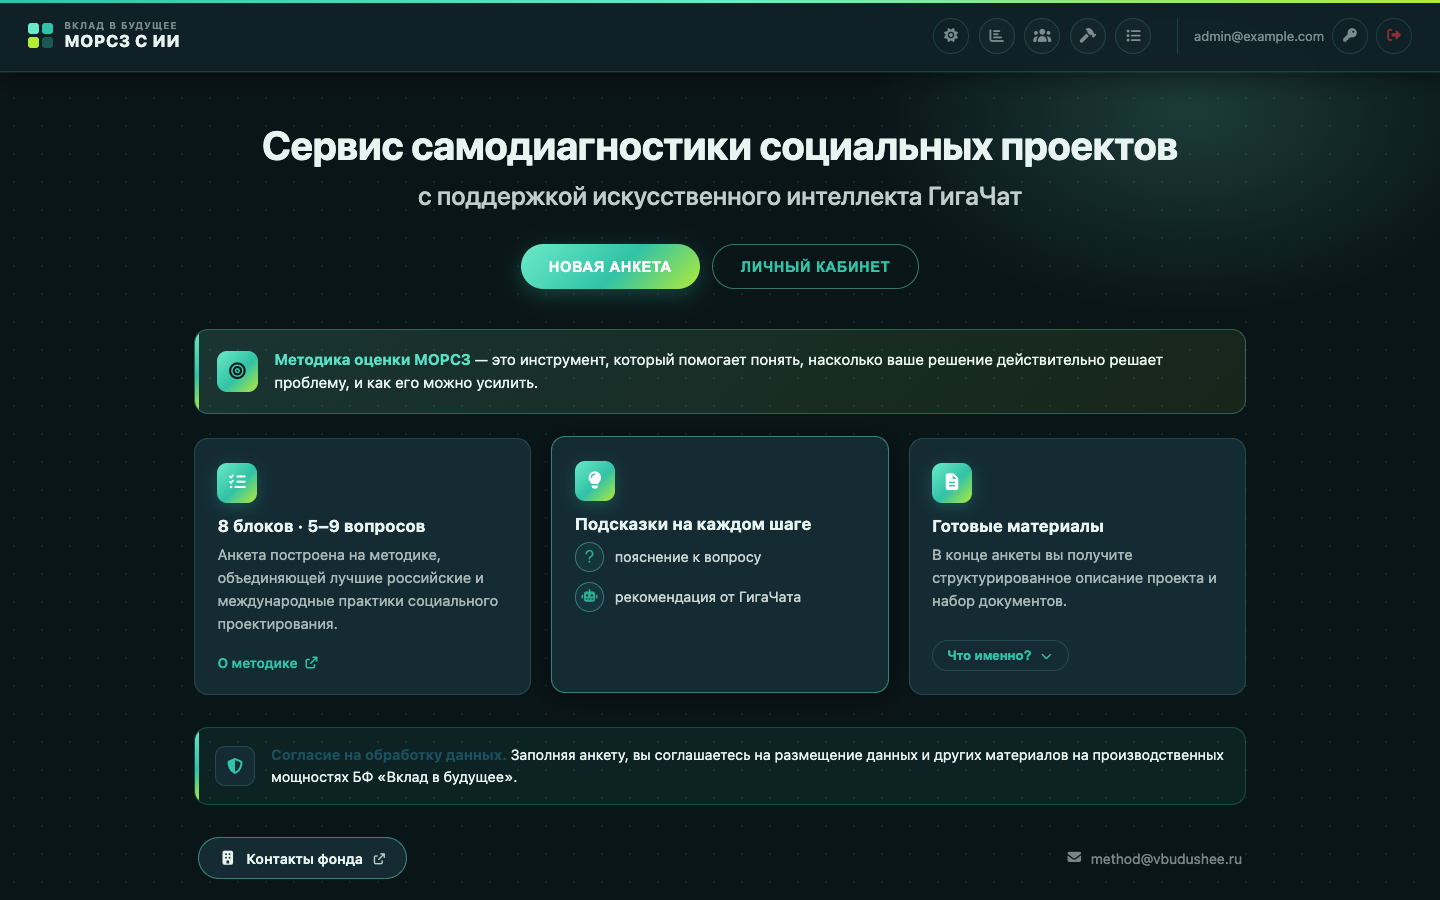Screen dimensions: 1440x900
Task: Expand the Что именно? dropdown
Action: click(x=1000, y=655)
